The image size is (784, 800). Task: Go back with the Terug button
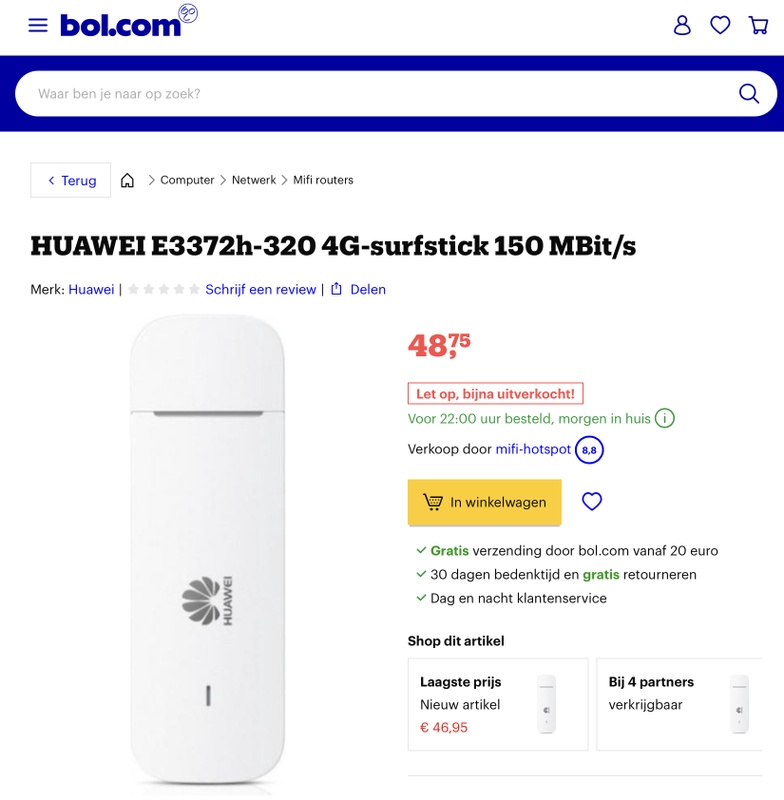[x=71, y=180]
